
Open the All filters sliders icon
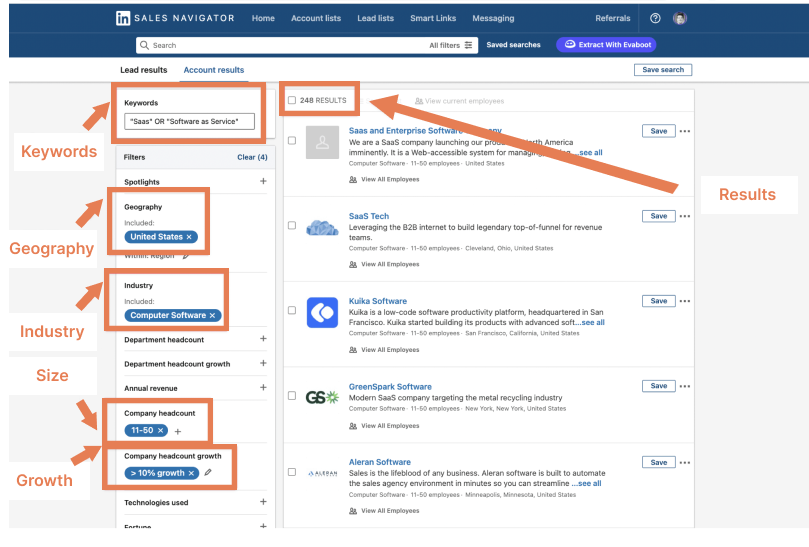[x=468, y=45]
